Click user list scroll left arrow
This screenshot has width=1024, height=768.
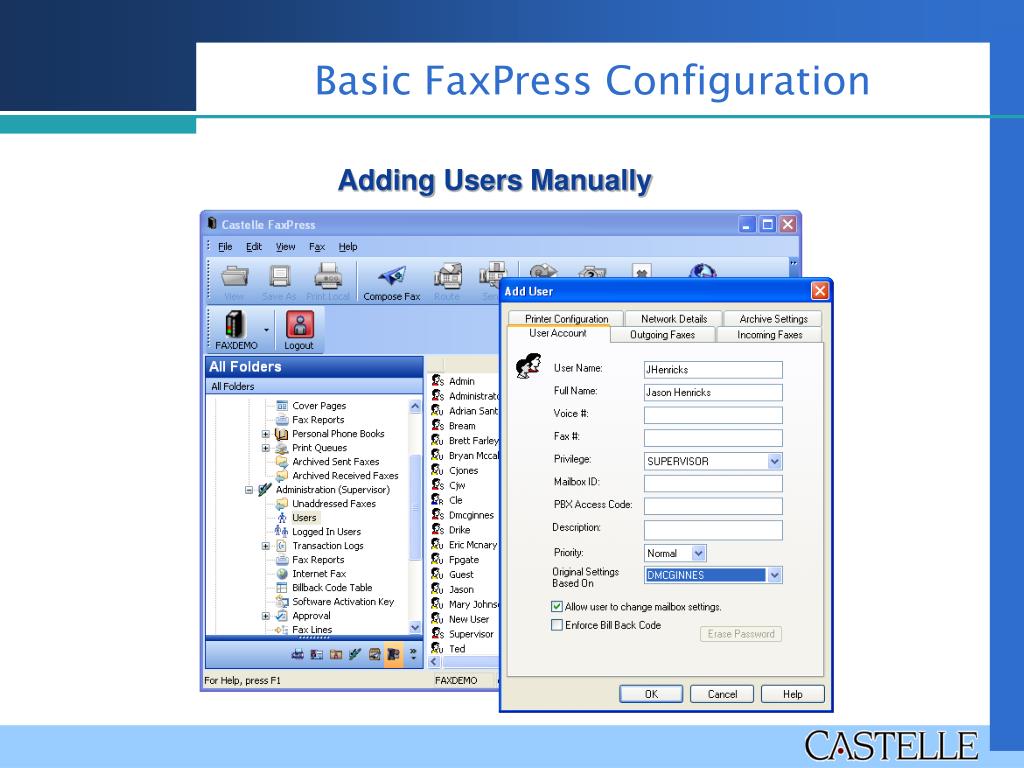434,662
